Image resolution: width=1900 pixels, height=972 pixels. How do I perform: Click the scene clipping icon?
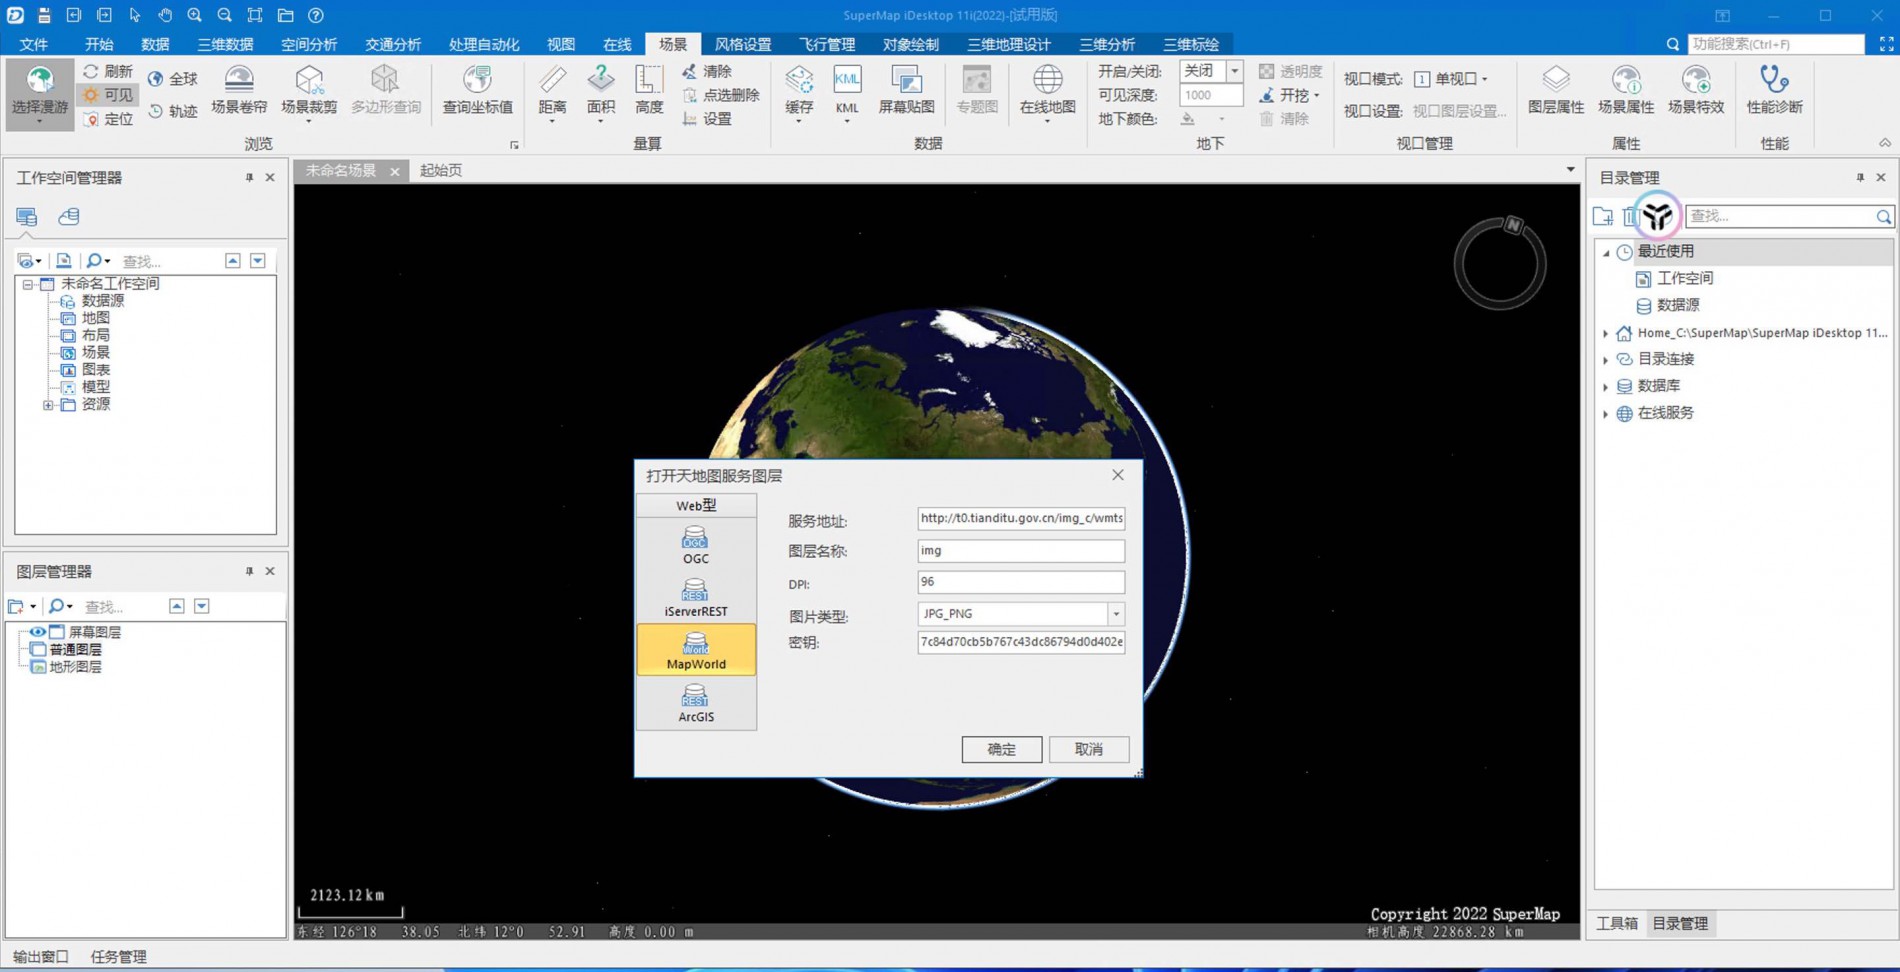pyautogui.click(x=308, y=88)
